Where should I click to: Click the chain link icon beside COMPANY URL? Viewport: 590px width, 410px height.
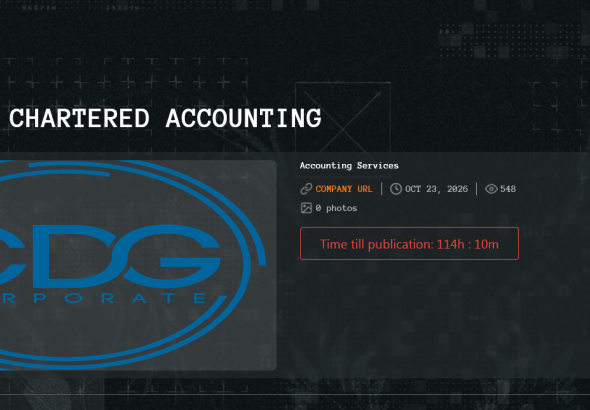tap(306, 189)
